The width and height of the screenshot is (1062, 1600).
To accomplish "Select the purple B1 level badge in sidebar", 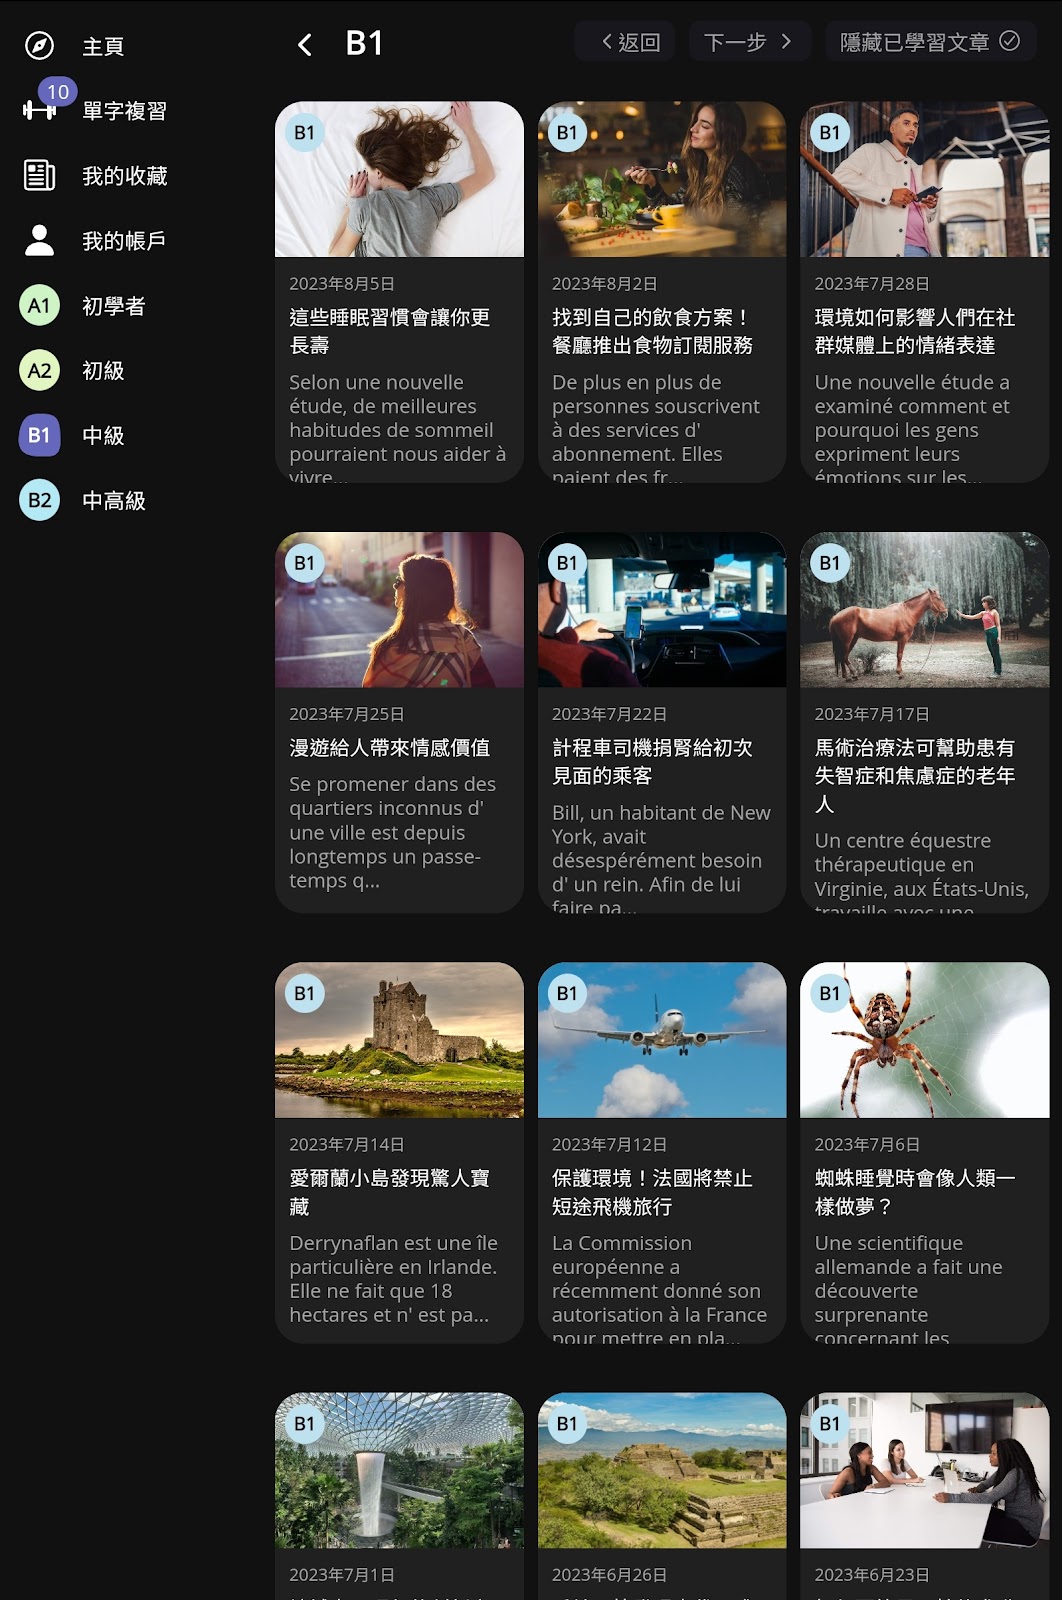I will tap(39, 435).
